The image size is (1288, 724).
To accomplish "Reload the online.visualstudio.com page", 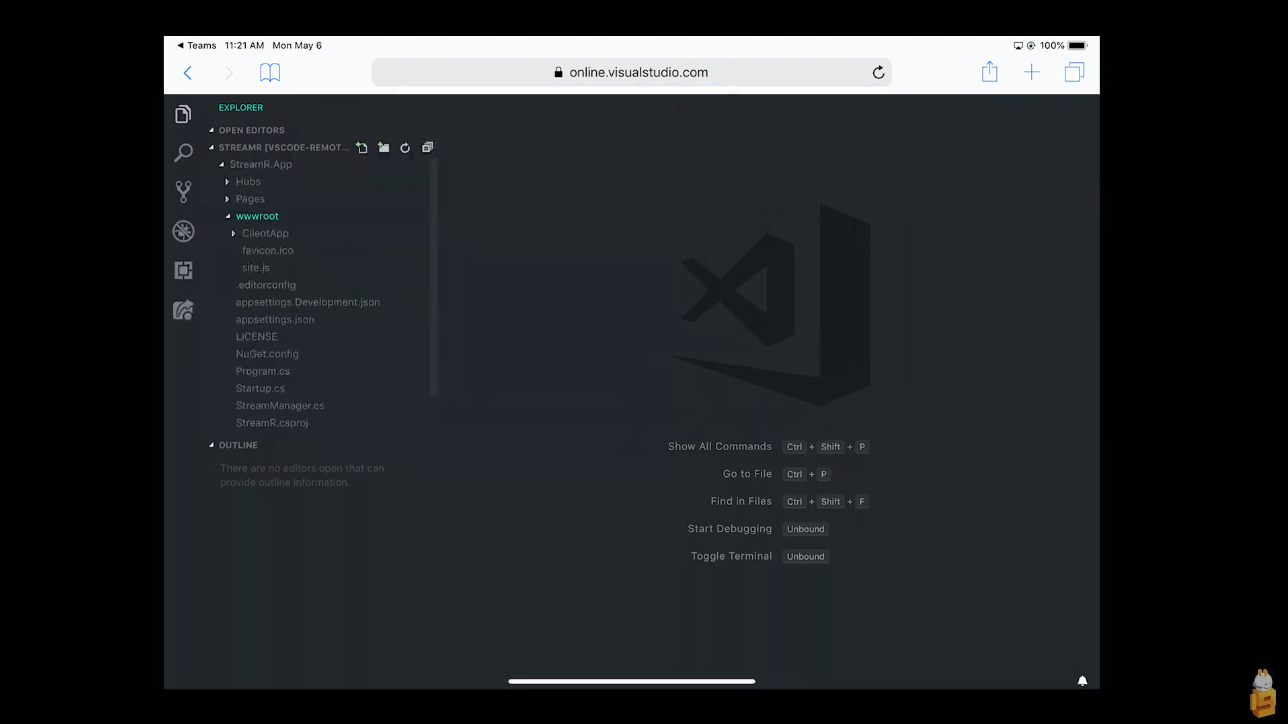I will pos(878,72).
